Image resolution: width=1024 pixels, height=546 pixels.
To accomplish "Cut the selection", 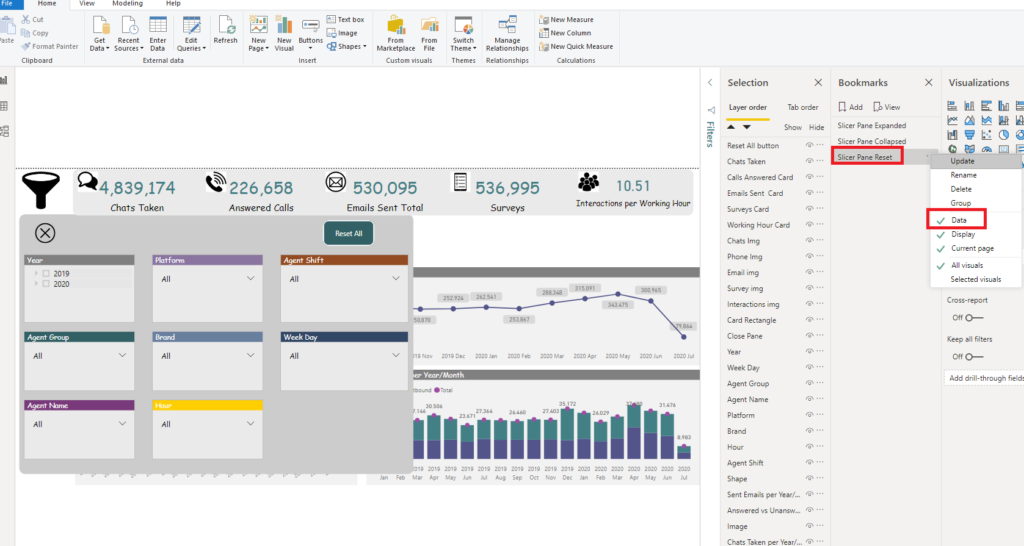I will (x=32, y=20).
